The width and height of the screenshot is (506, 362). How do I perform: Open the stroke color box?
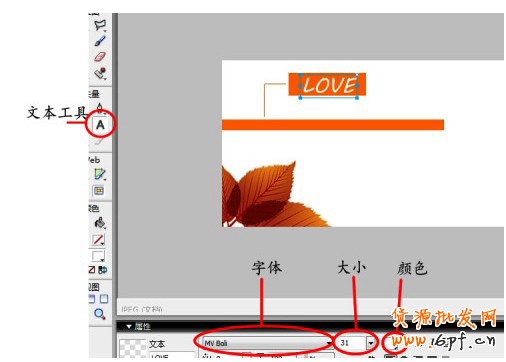coord(98,239)
